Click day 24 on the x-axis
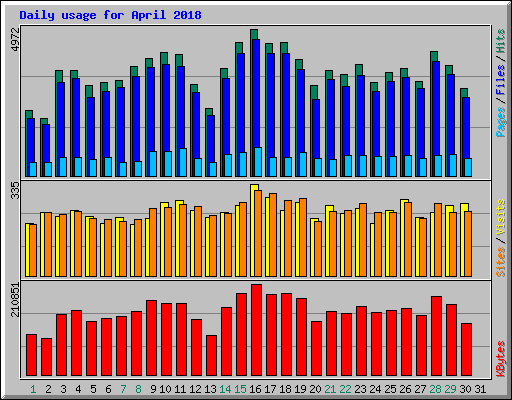 click(375, 389)
